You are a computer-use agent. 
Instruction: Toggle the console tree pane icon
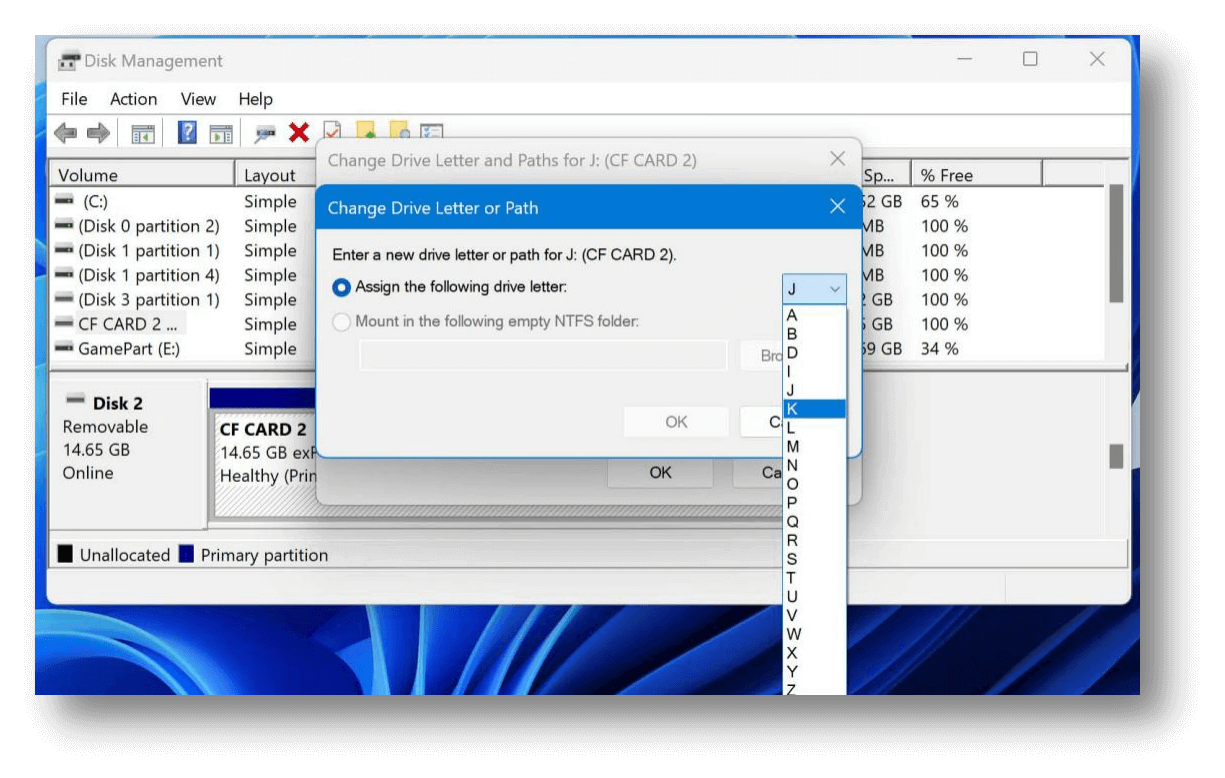tap(141, 131)
